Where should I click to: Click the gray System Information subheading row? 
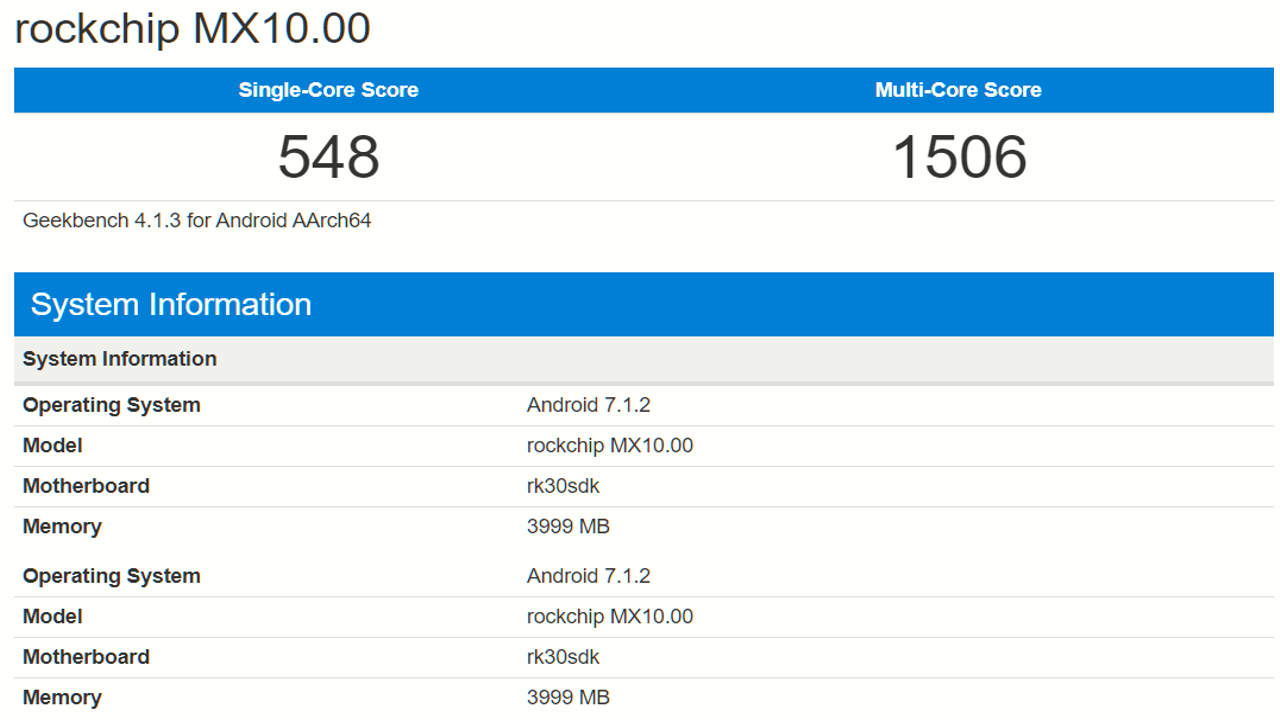click(x=120, y=359)
